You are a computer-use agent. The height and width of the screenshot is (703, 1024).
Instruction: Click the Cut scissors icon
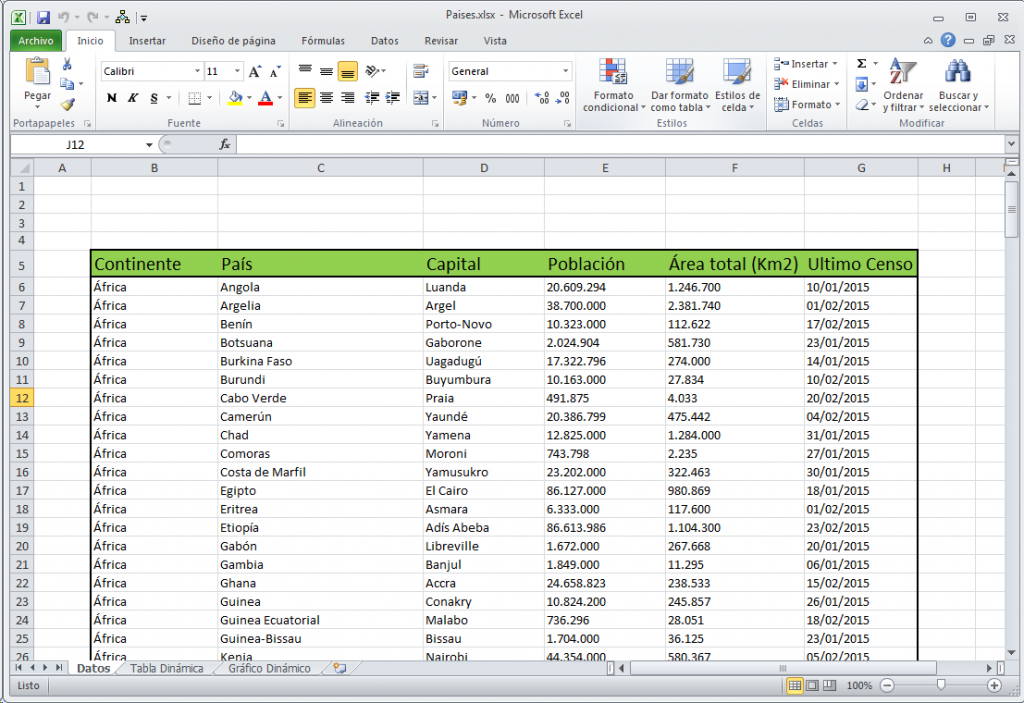67,64
